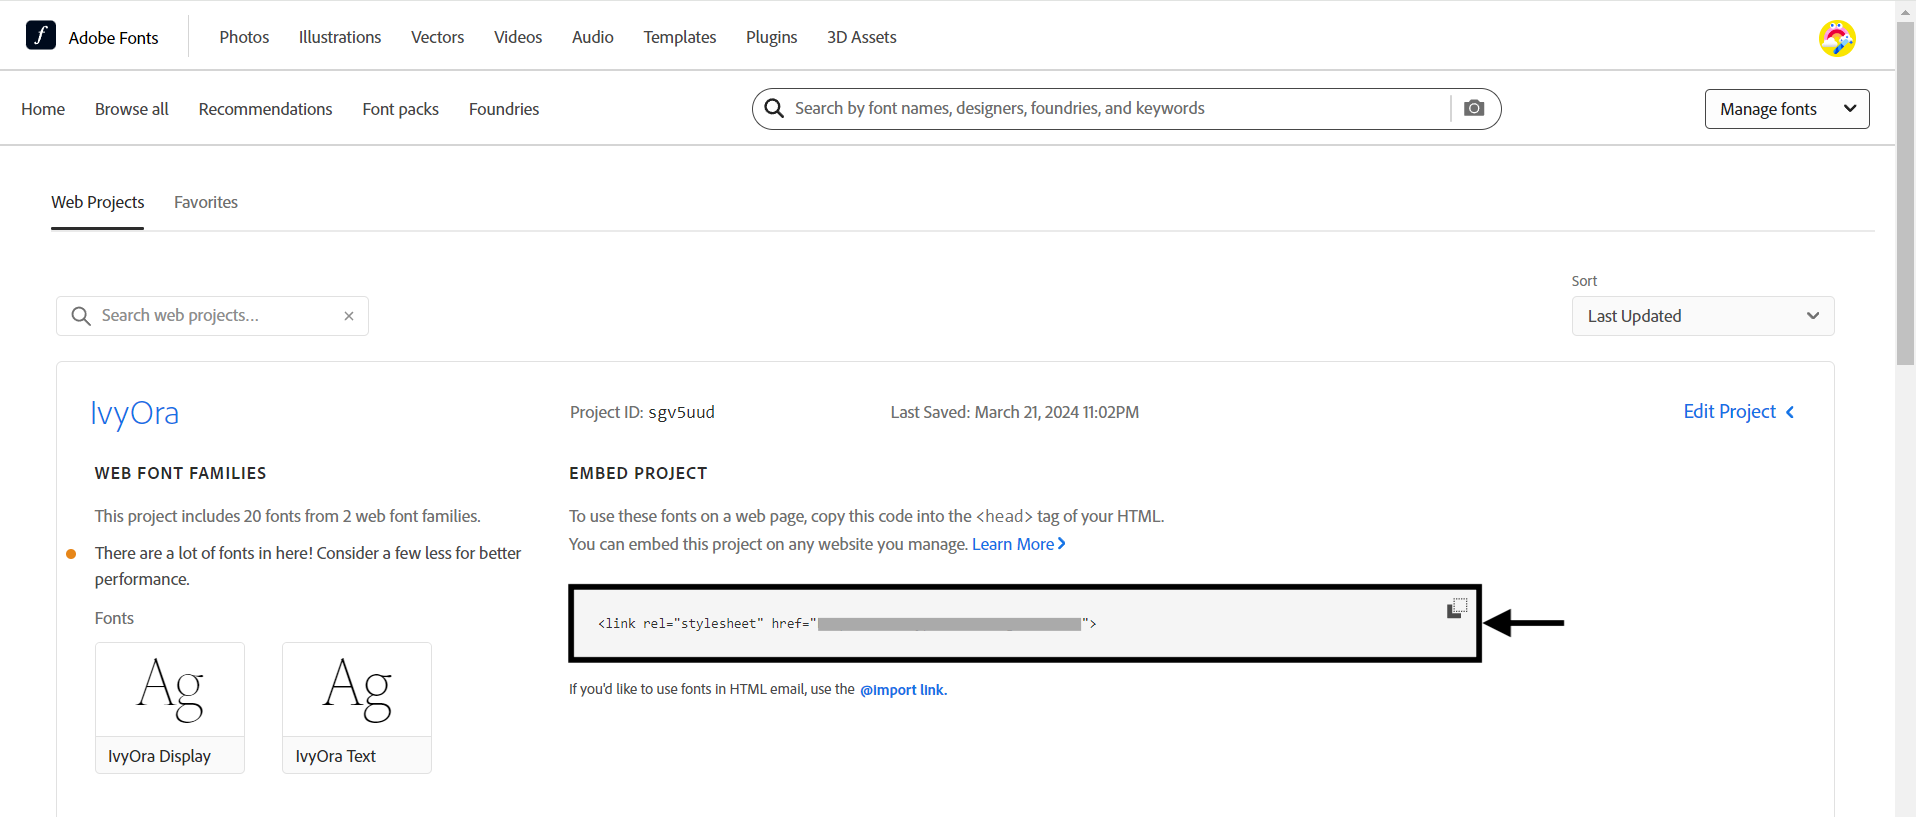Select the IvyOra Display font thumbnail
1916x817 pixels.
170,708
